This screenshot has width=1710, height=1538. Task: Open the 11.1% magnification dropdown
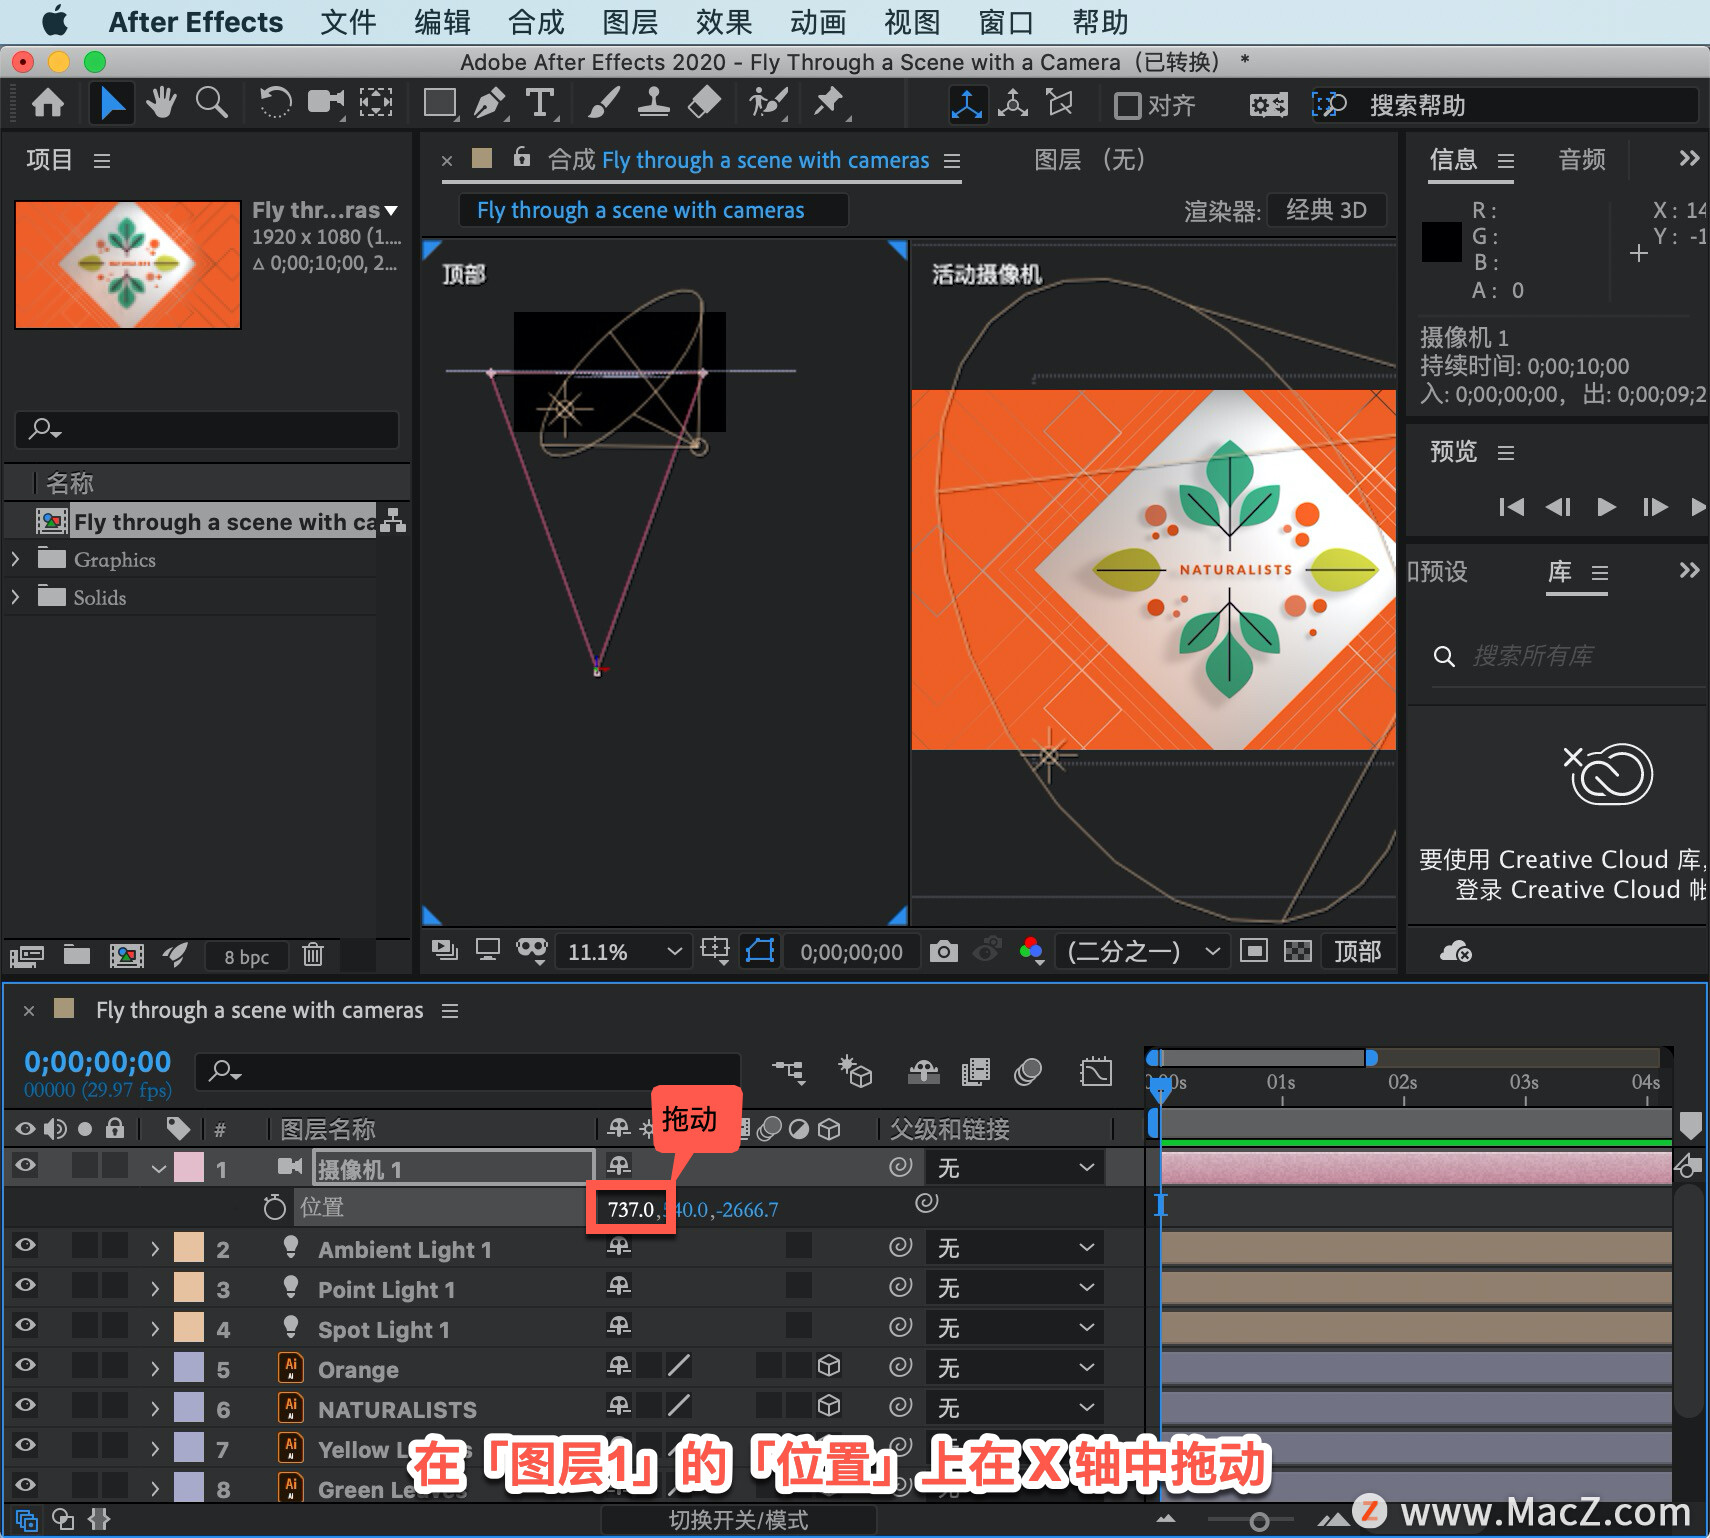click(x=624, y=952)
